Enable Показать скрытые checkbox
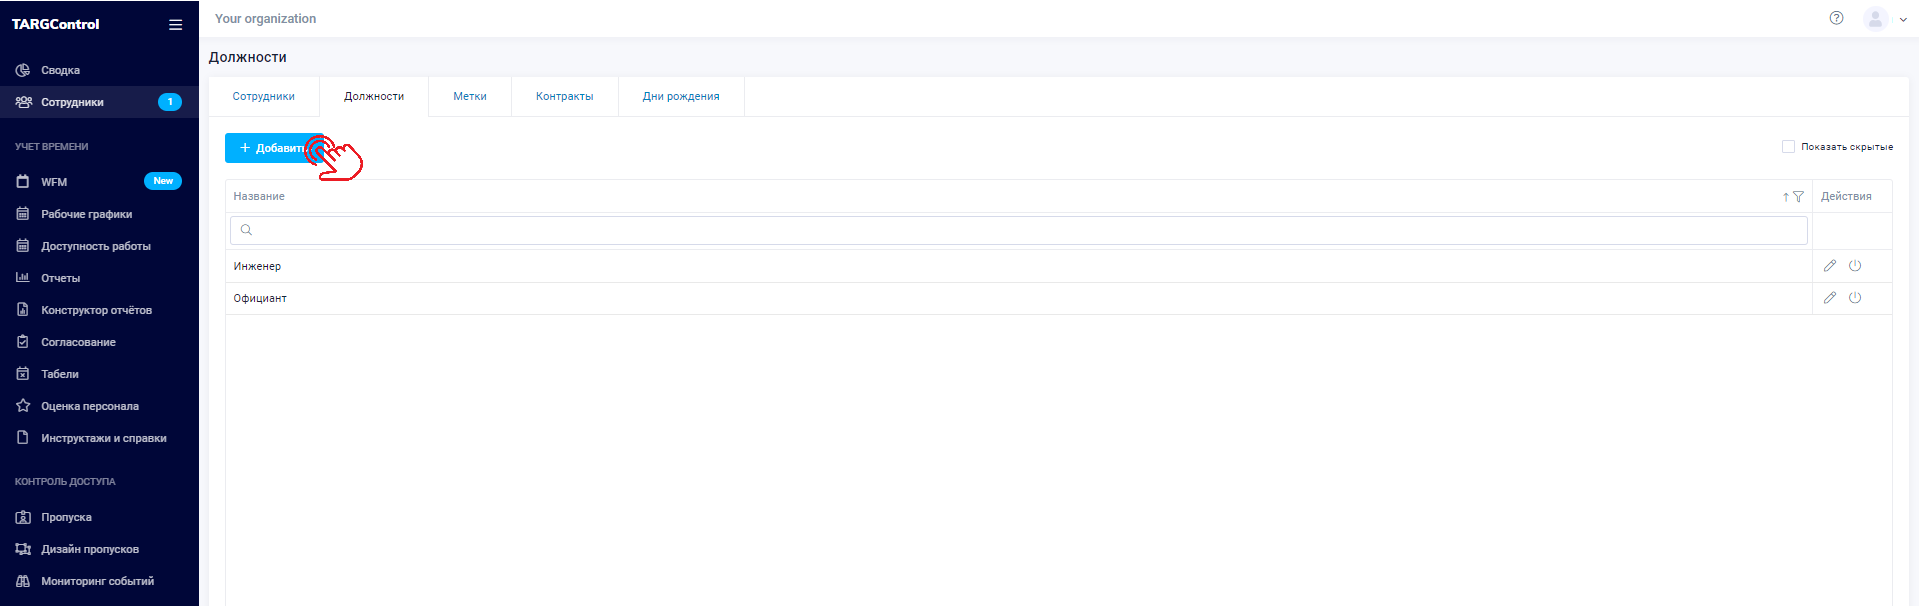Screen dimensions: 1919x606 (x=1788, y=146)
